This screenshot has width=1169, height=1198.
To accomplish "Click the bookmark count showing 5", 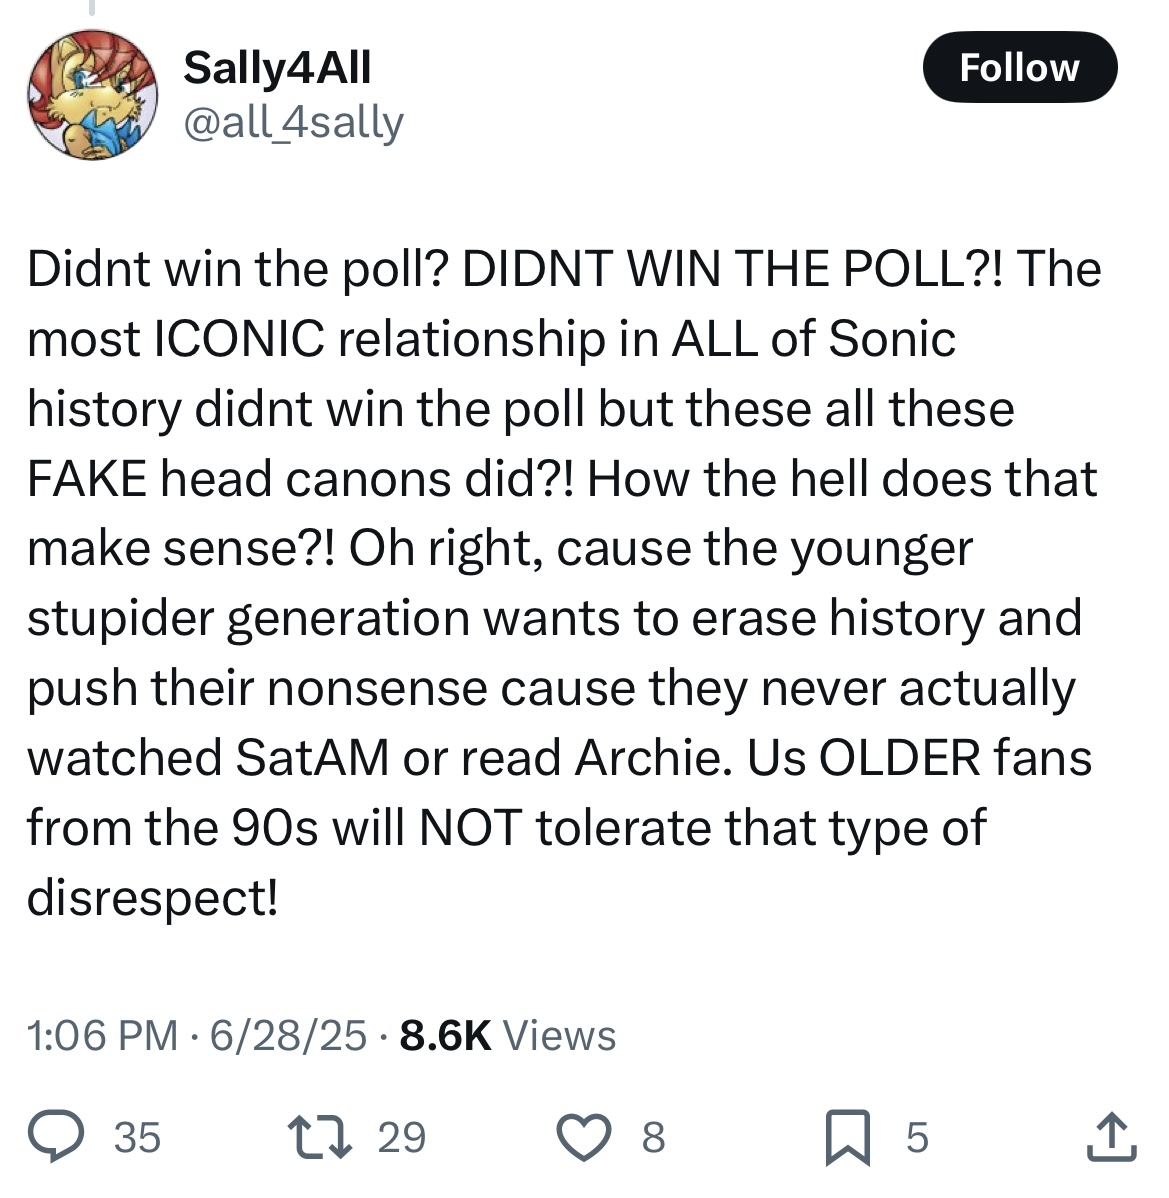I will [917, 1137].
